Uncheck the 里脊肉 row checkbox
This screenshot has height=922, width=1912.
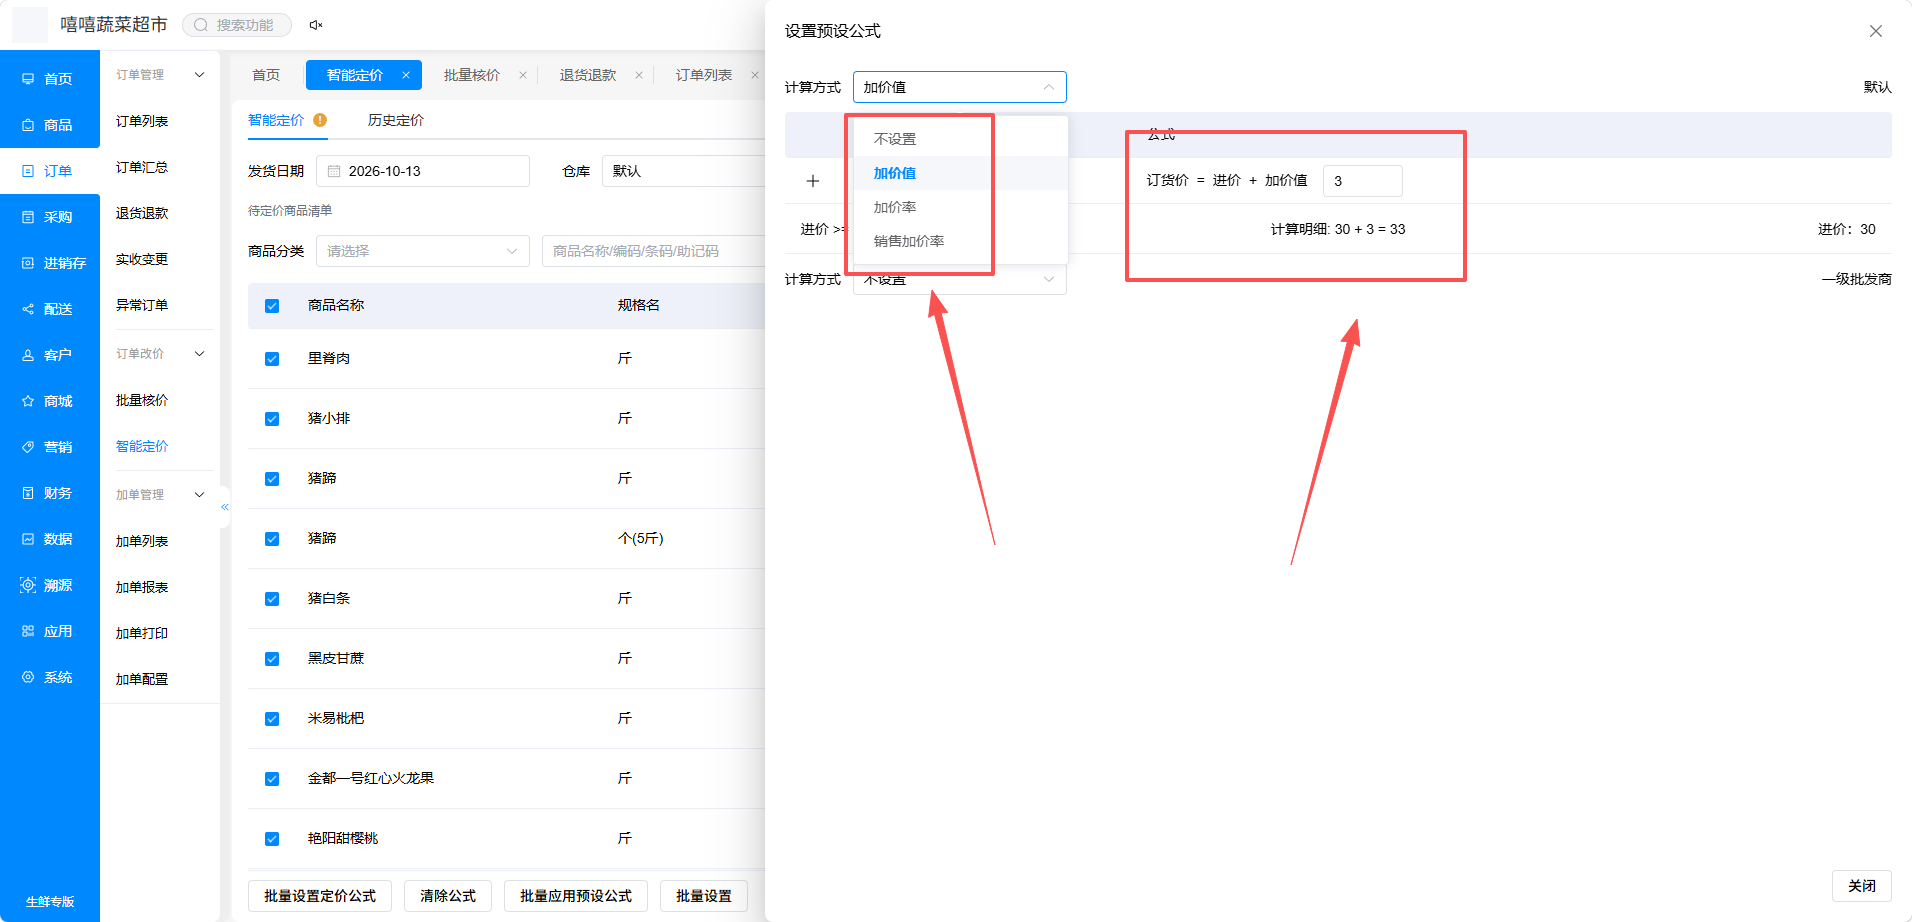[272, 359]
